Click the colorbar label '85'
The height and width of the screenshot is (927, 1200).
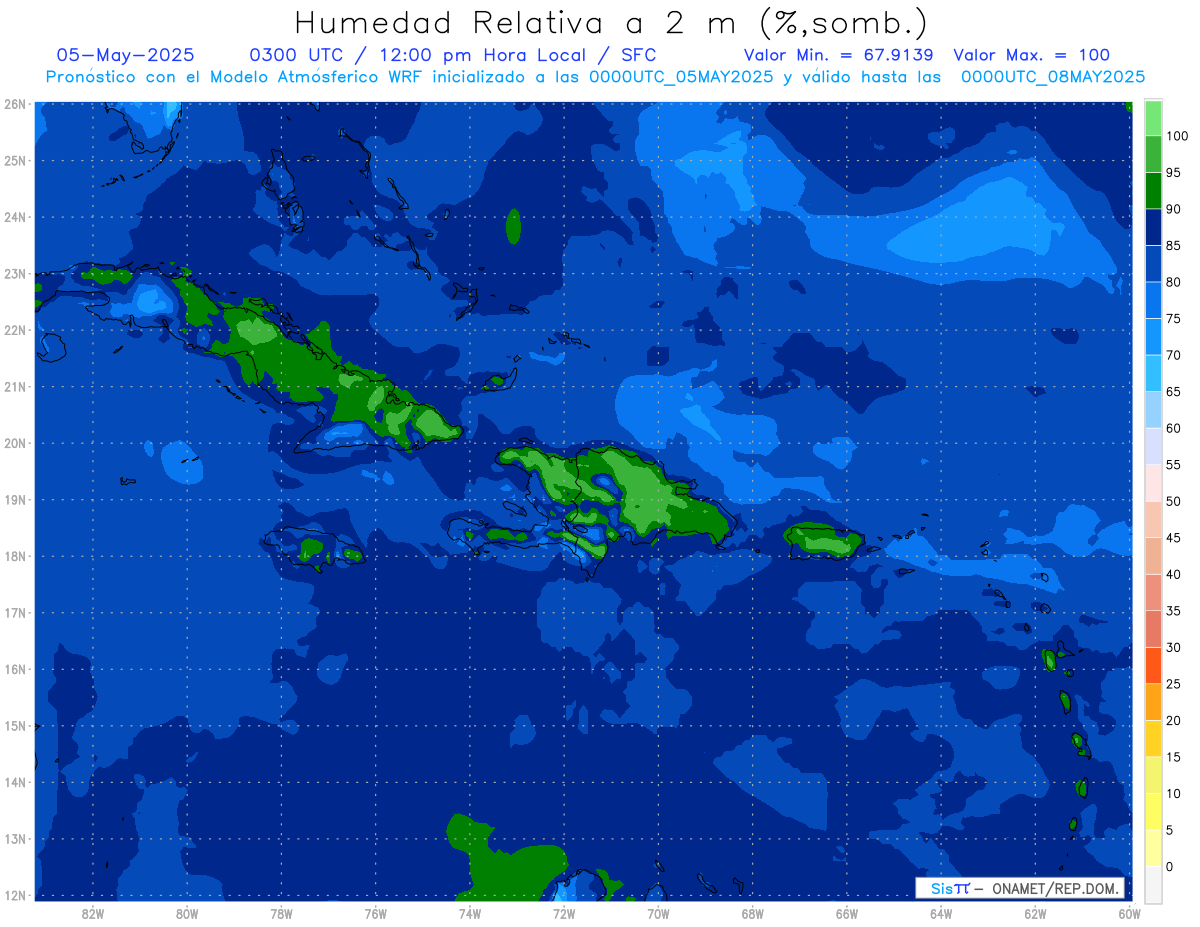point(1174,245)
